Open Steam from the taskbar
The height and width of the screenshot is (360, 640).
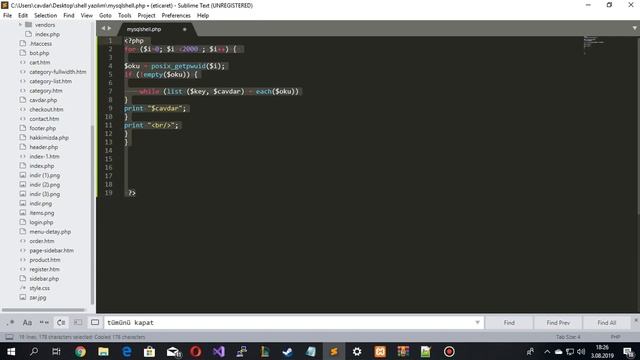[x=287, y=351]
